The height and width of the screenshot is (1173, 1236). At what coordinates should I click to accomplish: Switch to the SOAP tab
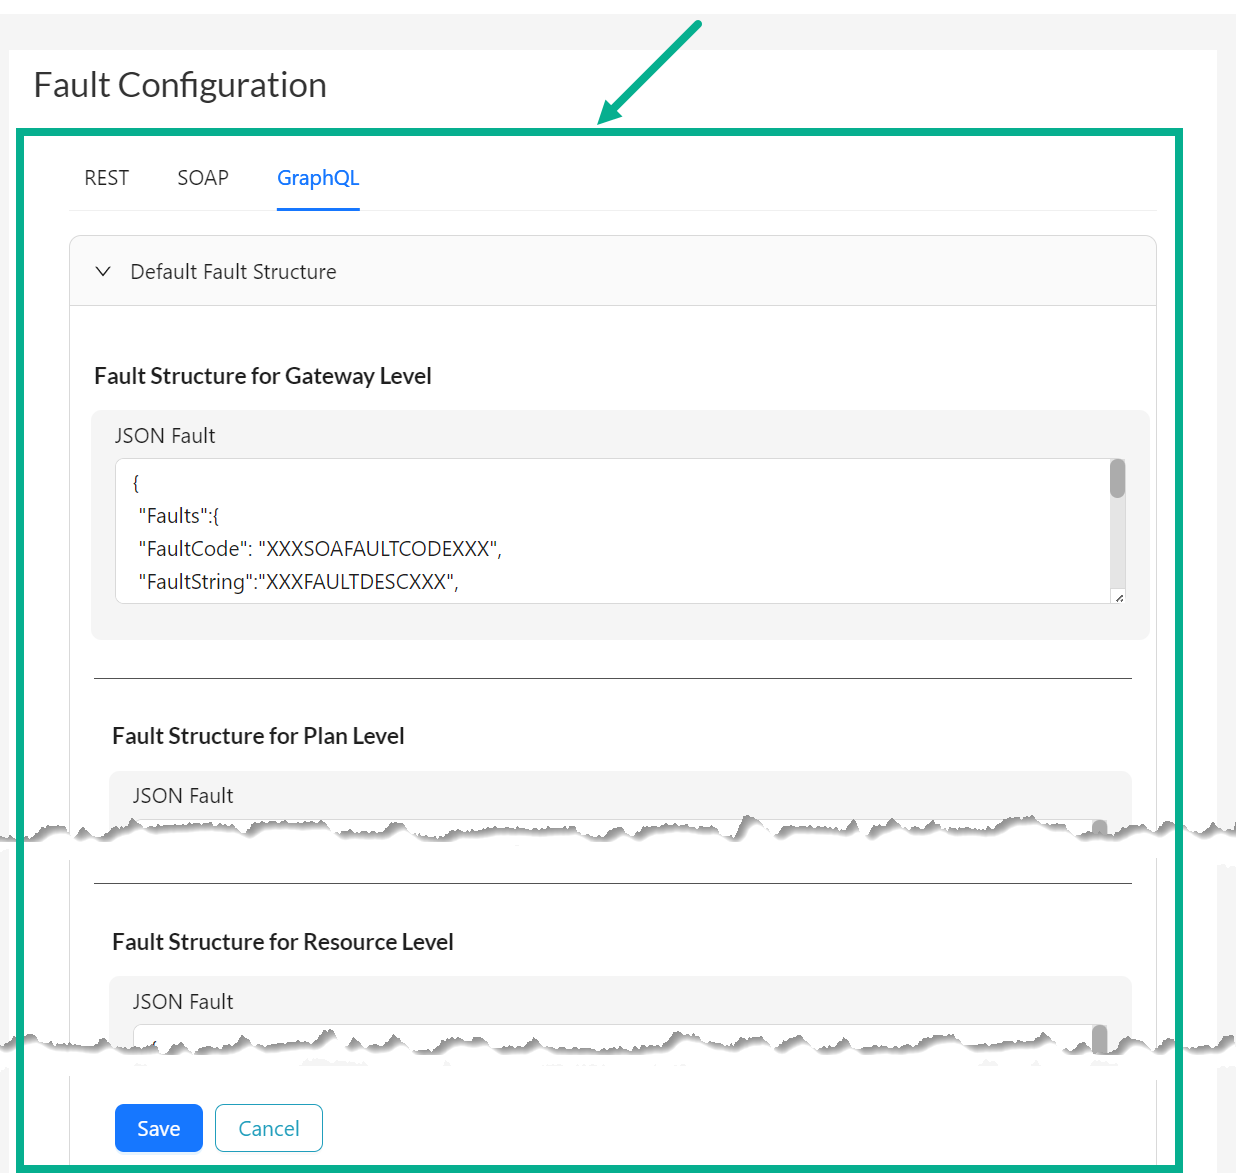(202, 177)
